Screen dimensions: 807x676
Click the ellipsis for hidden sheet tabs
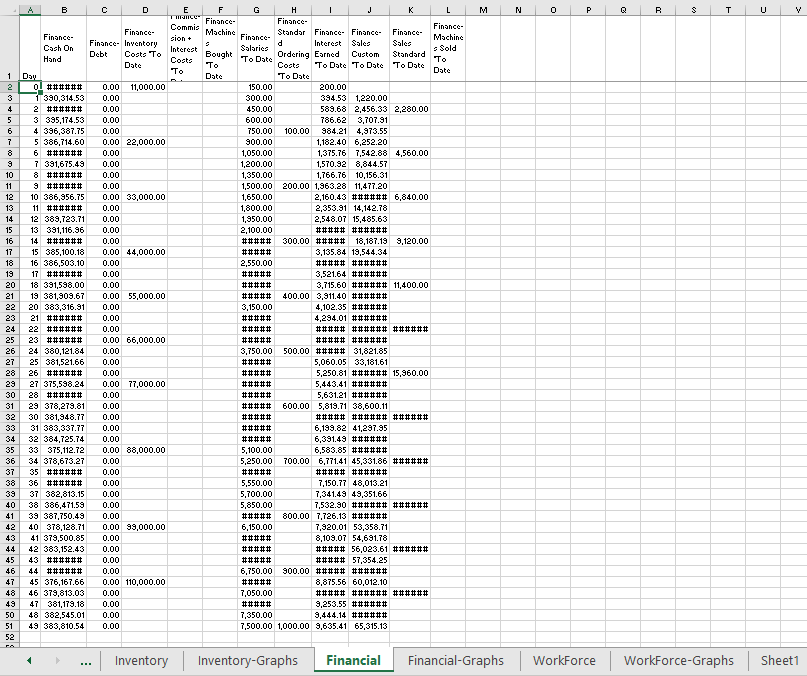tap(86, 661)
